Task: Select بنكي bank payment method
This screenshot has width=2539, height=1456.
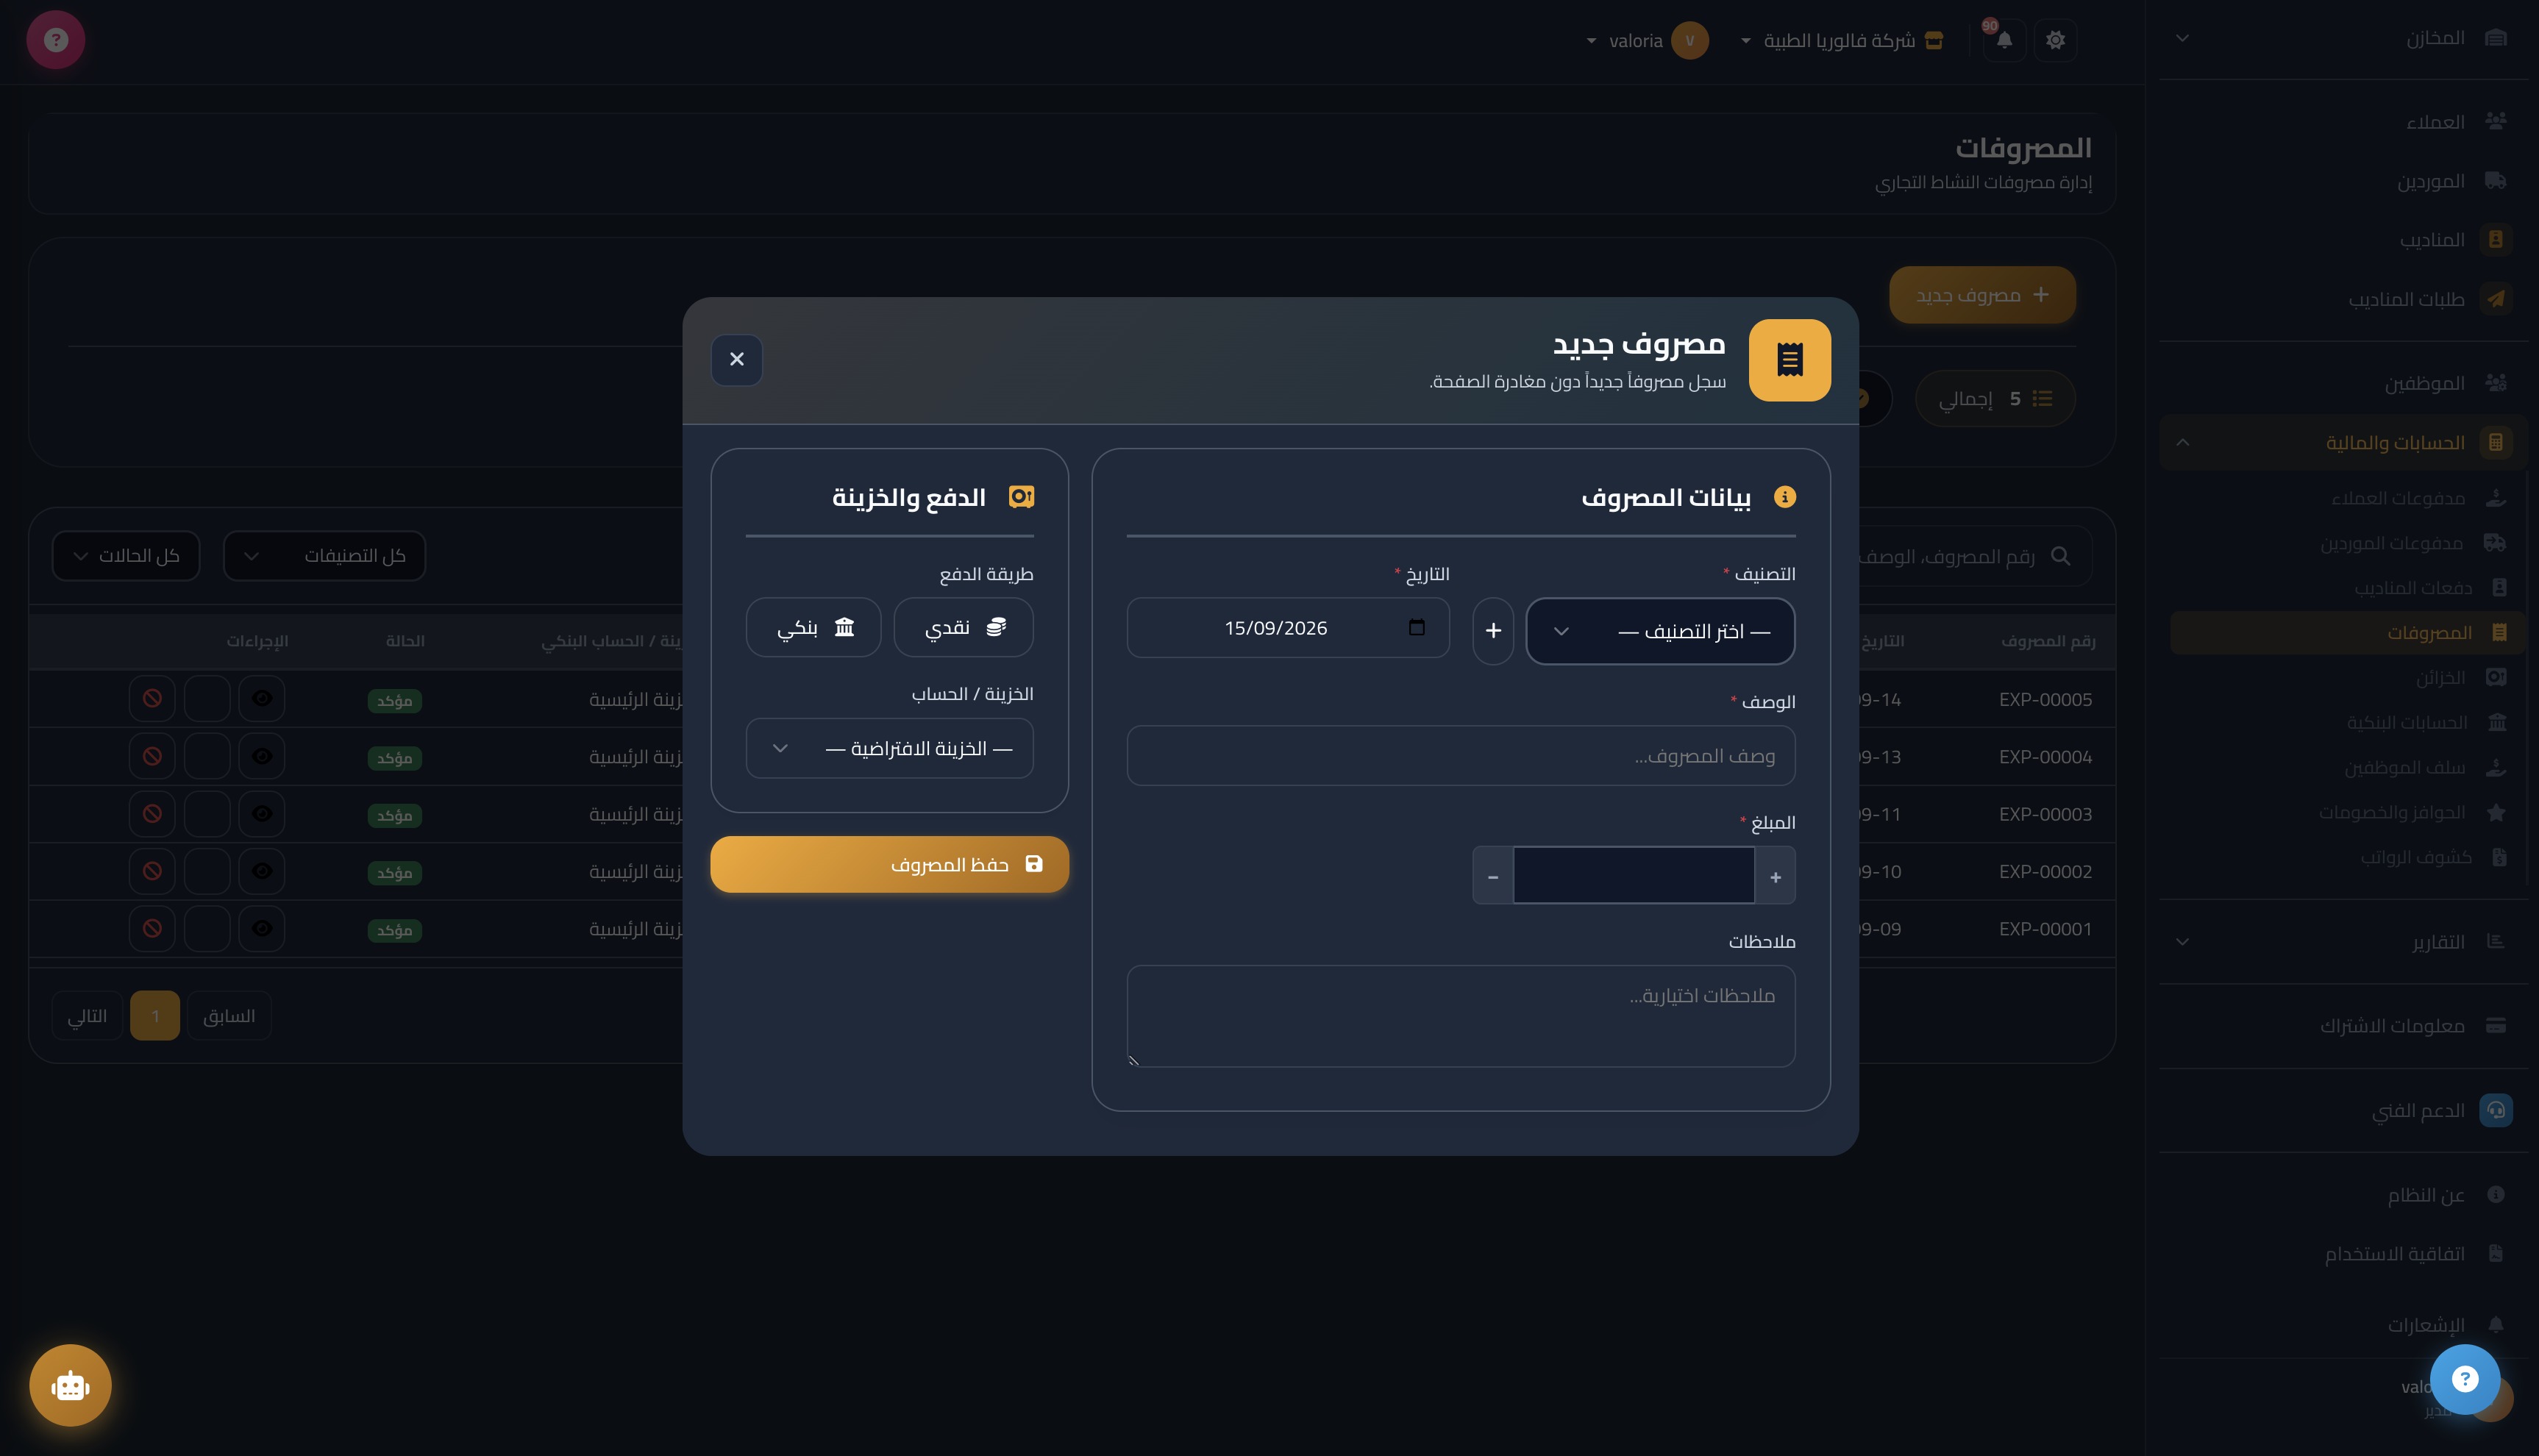Action: (813, 628)
